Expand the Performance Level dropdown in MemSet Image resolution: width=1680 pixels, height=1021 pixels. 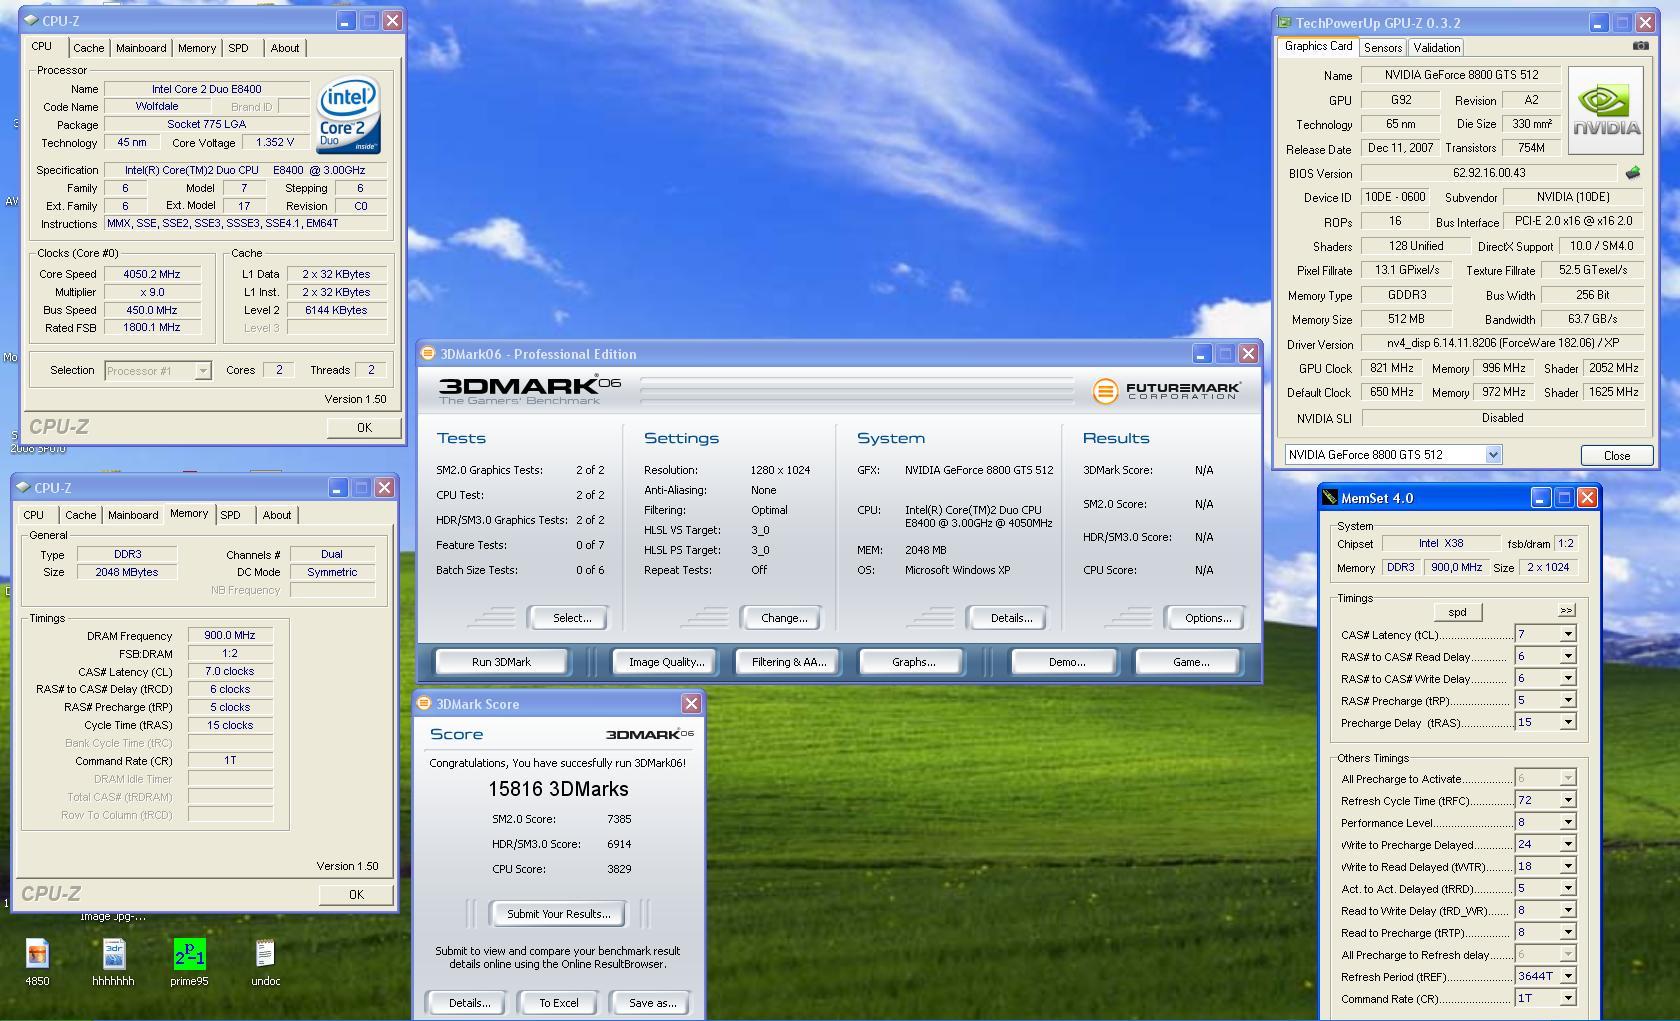pyautogui.click(x=1568, y=822)
